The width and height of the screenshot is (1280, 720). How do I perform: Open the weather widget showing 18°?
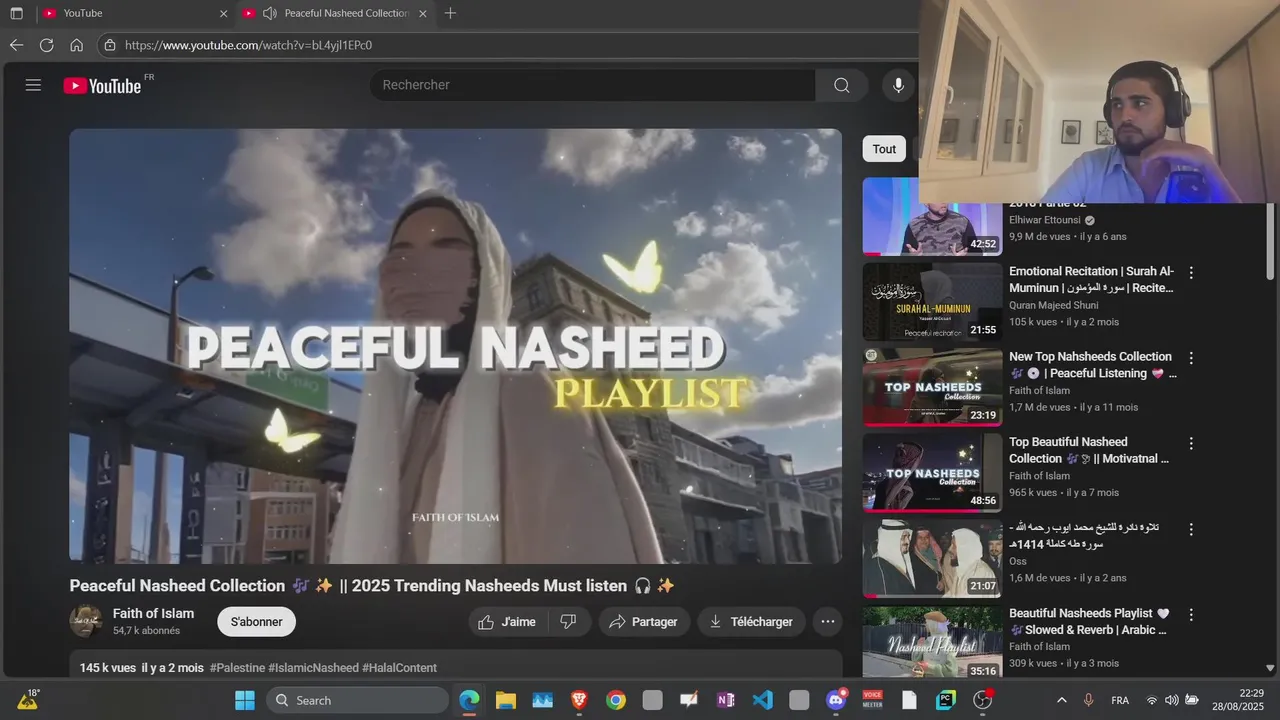(28, 699)
